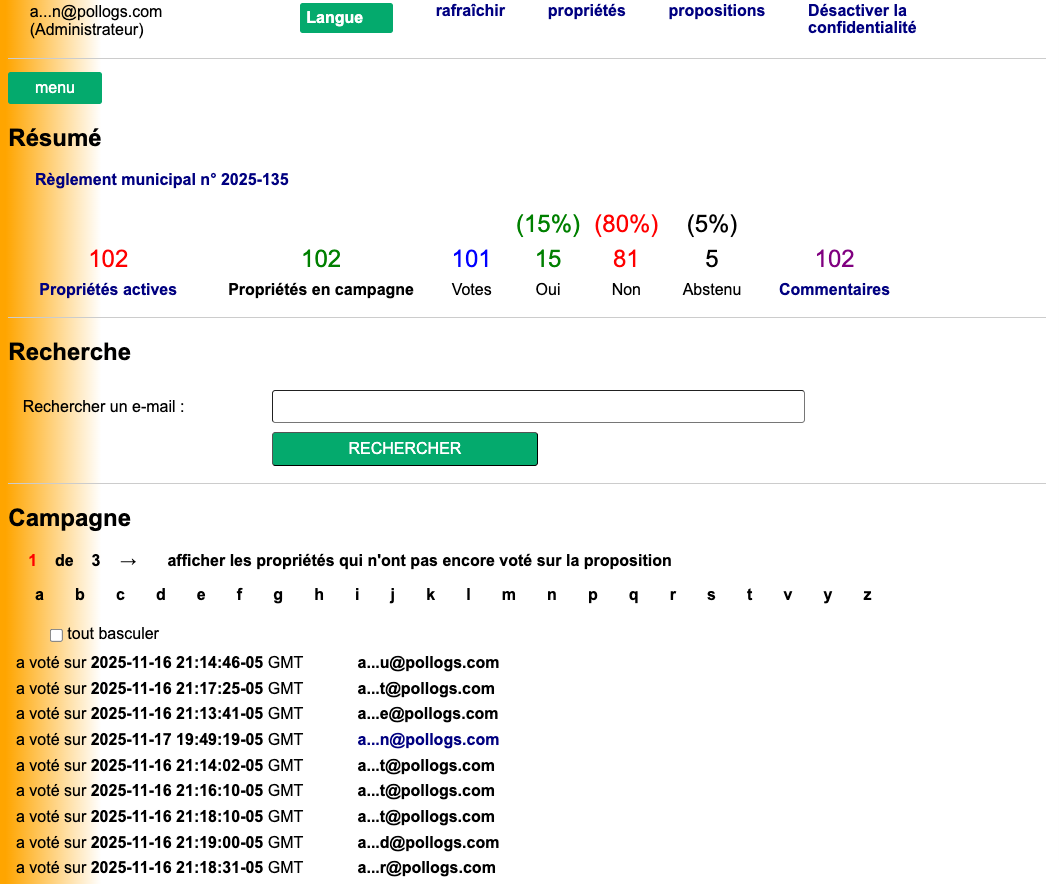The height and width of the screenshot is (884, 1059).
Task: Click the next page arrow in Campagne
Action: [x=128, y=561]
